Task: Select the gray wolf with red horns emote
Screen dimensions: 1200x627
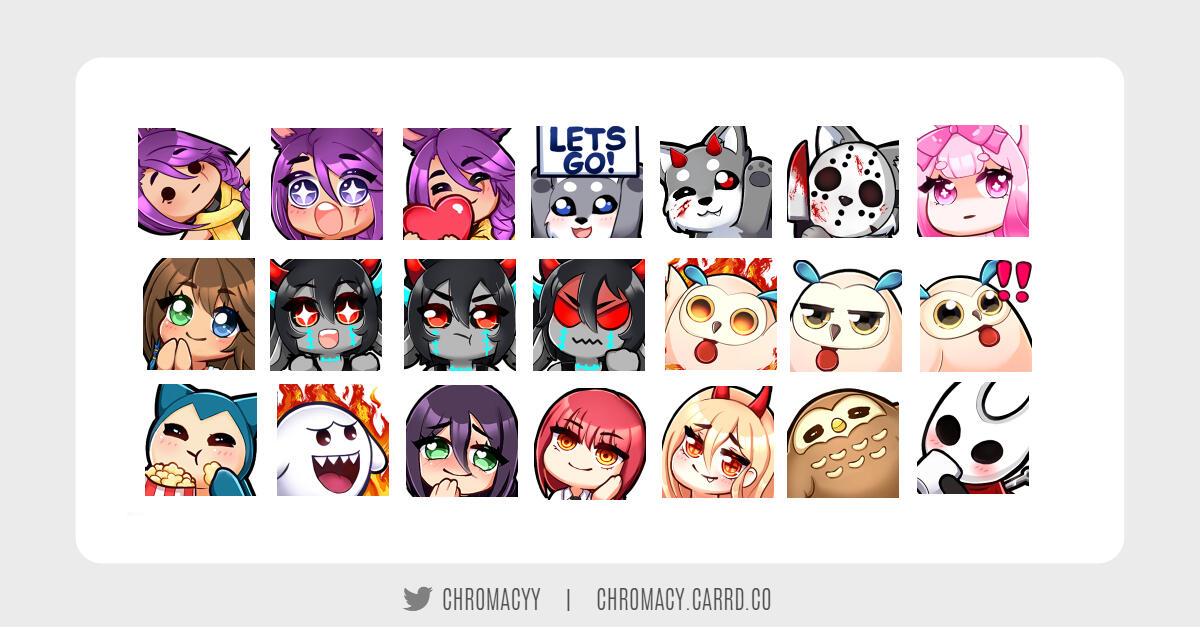Action: coord(716,182)
